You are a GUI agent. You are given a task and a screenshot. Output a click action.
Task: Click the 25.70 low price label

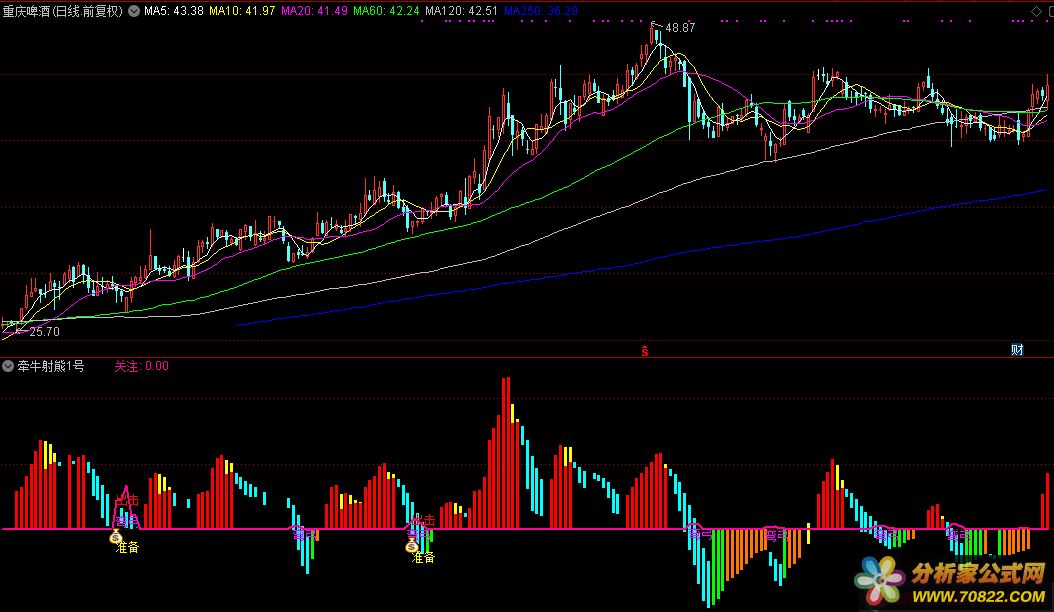coord(44,332)
